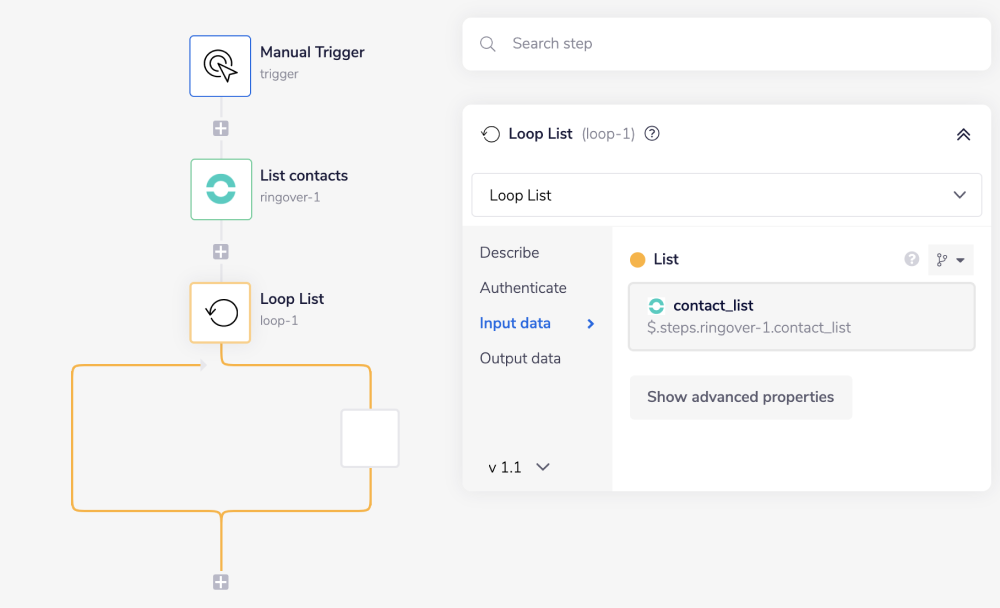Click the Search step input field
Viewport: 1000px width, 608px height.
point(740,44)
